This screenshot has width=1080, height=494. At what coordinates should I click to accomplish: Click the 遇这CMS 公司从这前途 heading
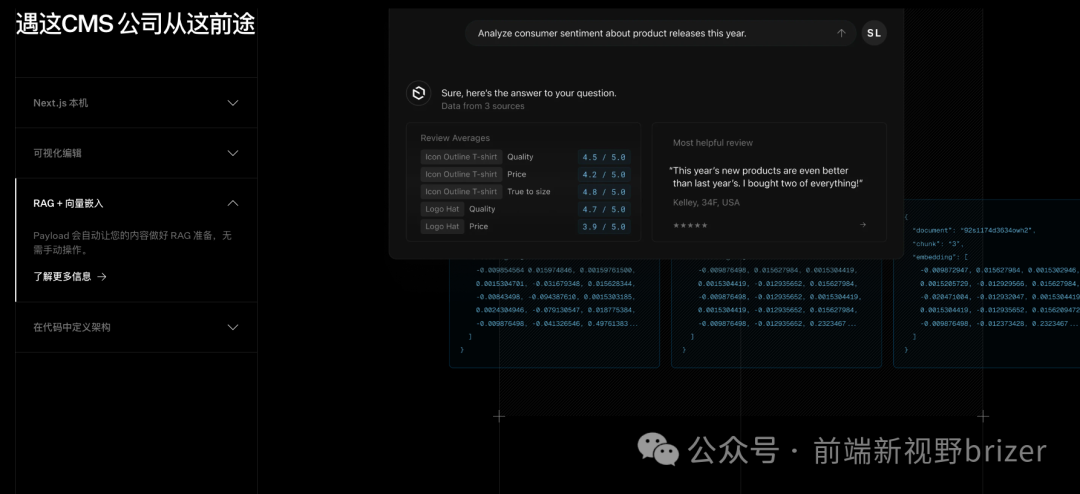pyautogui.click(x=136, y=24)
